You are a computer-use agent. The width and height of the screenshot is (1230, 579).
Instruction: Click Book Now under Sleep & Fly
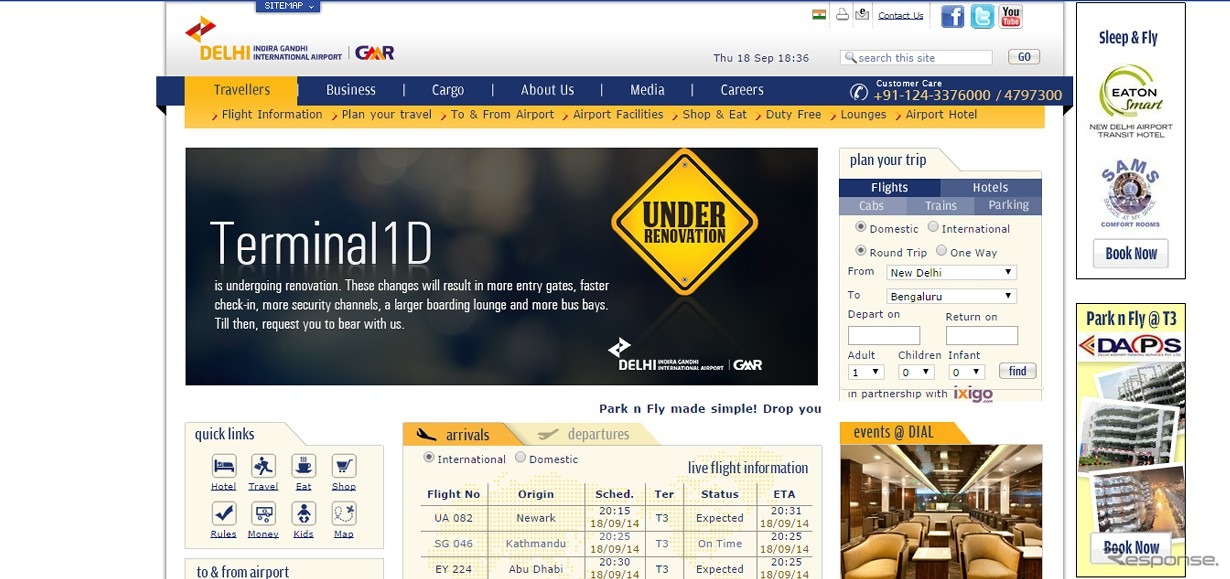coord(1131,253)
